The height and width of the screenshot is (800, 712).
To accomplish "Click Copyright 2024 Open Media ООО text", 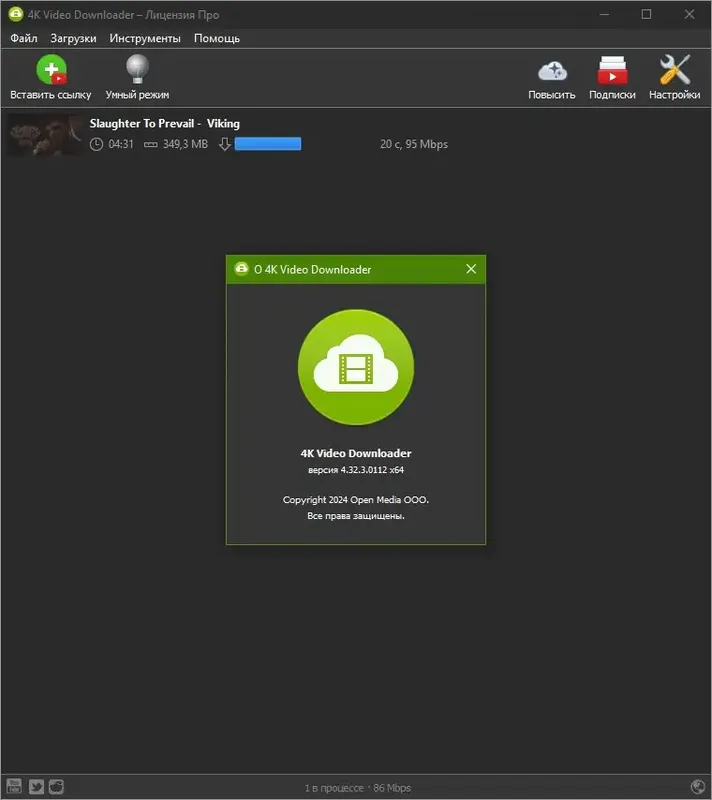I will [356, 499].
